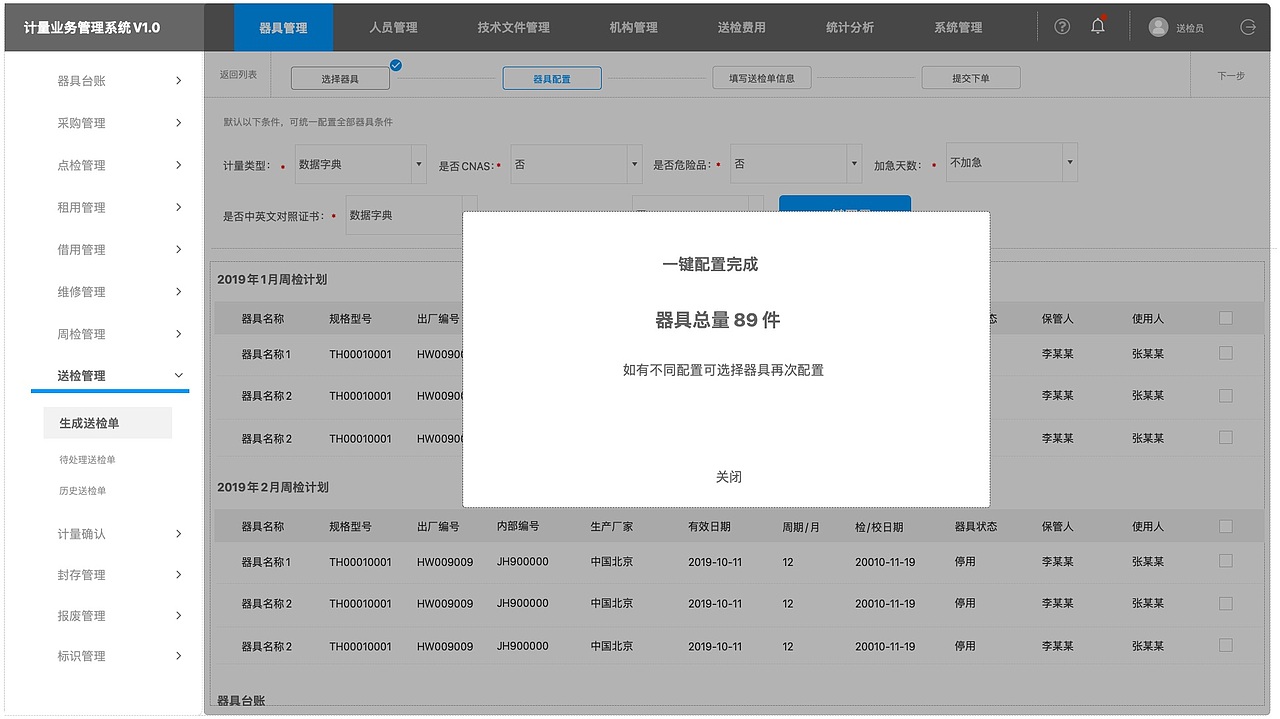The image size is (1280, 719).
Task: Click 有效日期 column header in February table
Action: tap(709, 527)
